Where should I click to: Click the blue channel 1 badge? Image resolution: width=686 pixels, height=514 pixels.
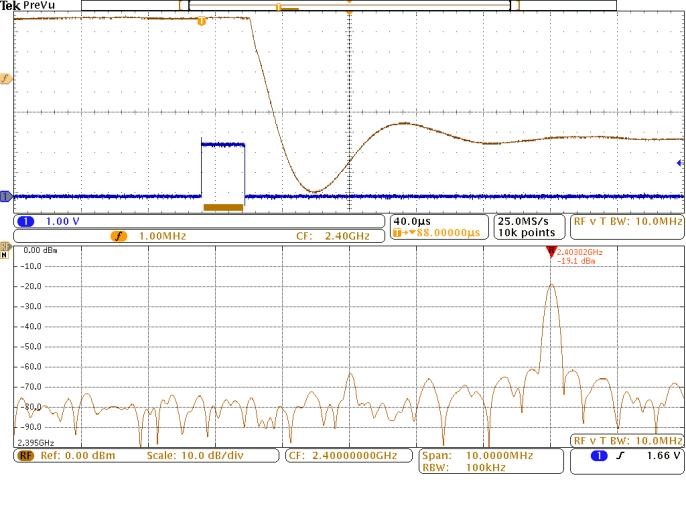coord(26,221)
